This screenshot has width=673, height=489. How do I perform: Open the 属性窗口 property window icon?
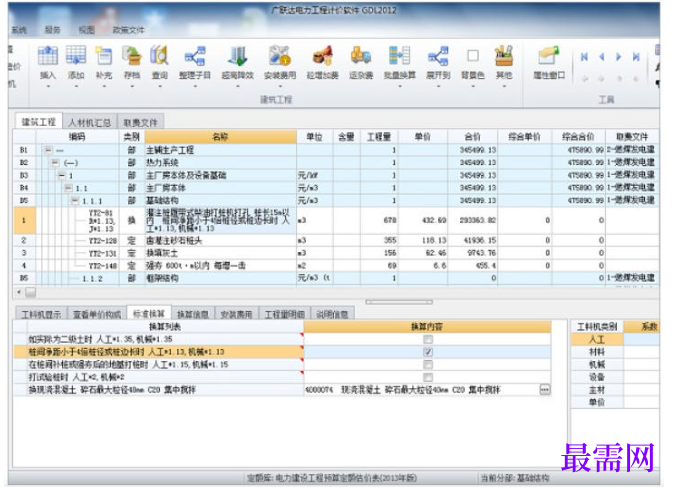(x=549, y=56)
